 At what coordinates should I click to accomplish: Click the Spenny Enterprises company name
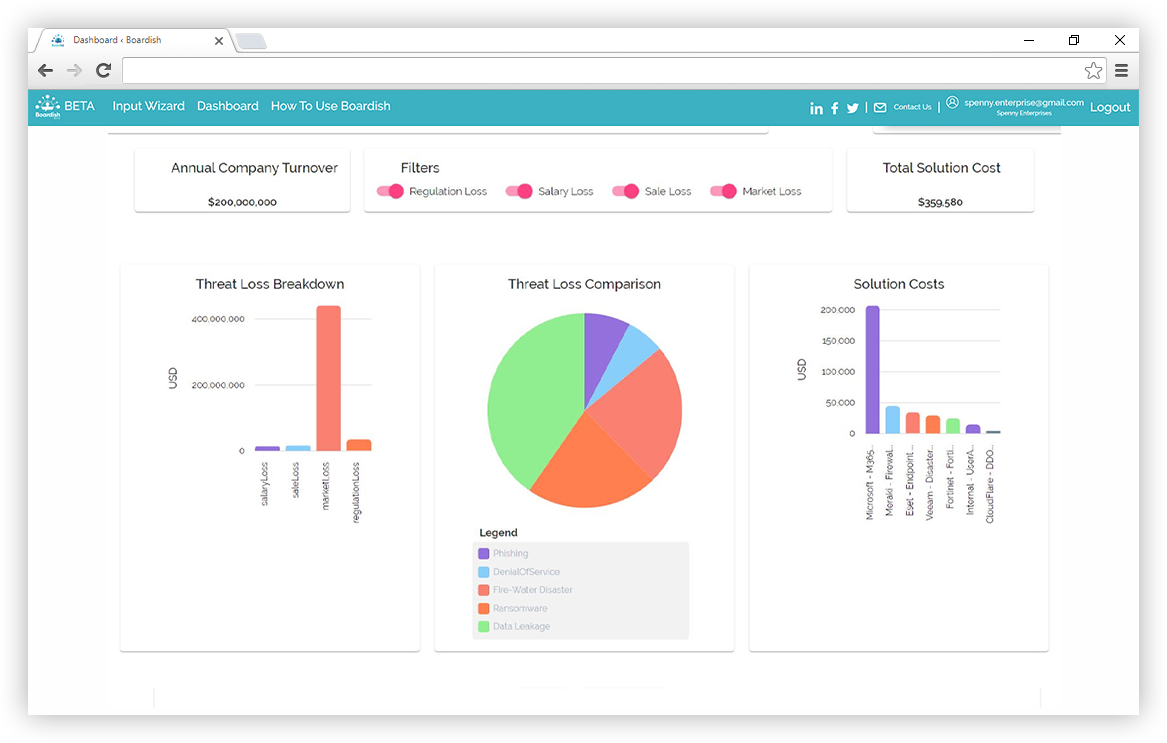click(1024, 113)
